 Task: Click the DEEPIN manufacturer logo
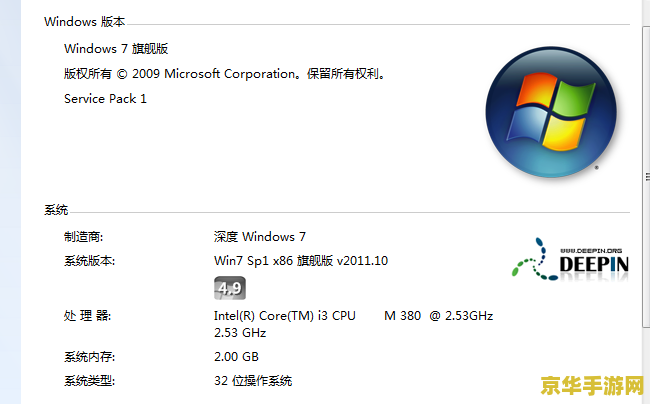coord(571,260)
